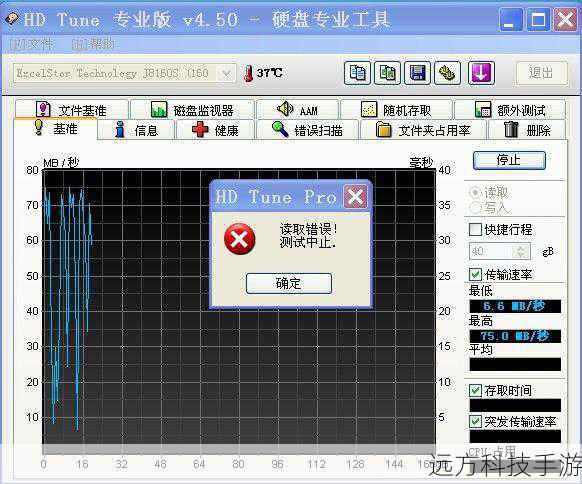This screenshot has height=484, width=582.
Task: Toggle the 存取时间 checkbox
Action: click(x=475, y=390)
